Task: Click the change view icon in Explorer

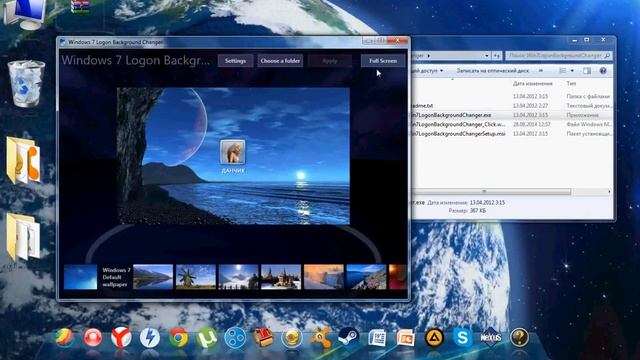Action: click(562, 71)
